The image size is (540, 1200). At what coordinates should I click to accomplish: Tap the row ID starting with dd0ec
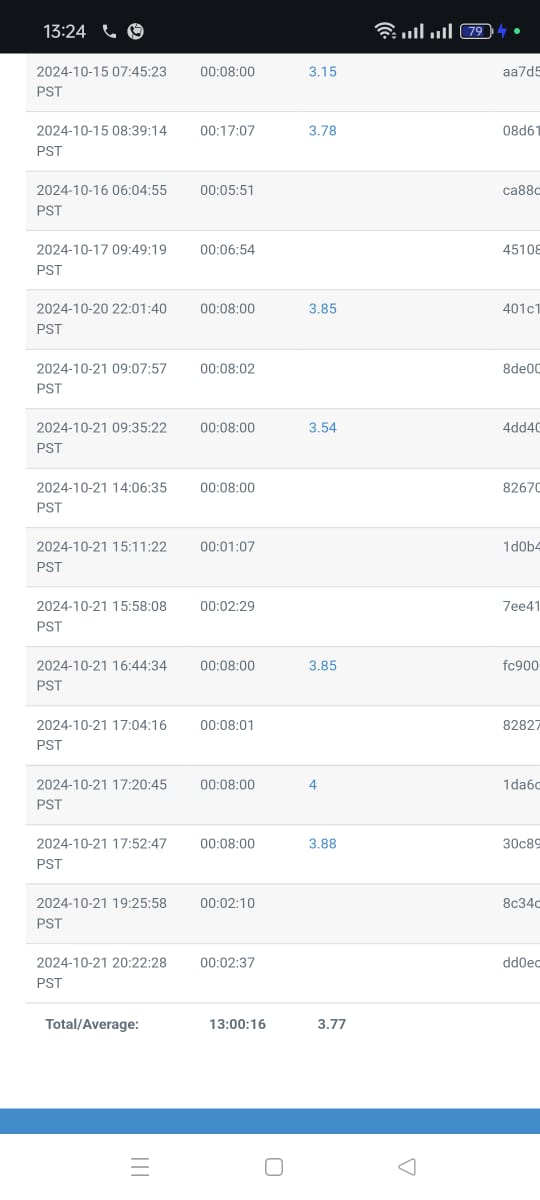(x=521, y=963)
